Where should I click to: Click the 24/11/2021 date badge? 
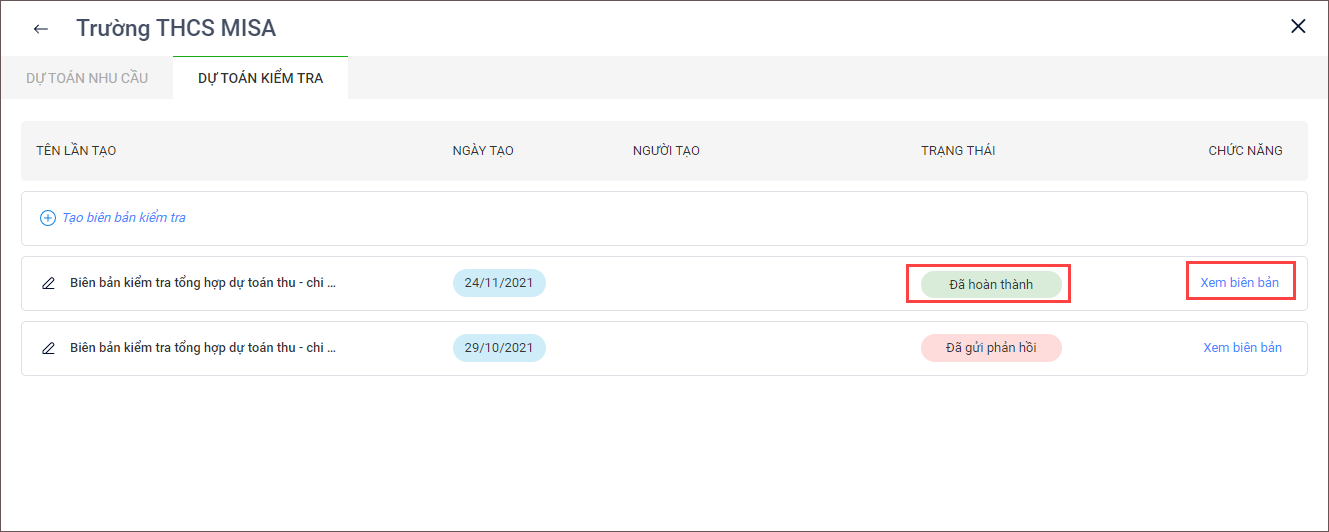click(x=499, y=283)
